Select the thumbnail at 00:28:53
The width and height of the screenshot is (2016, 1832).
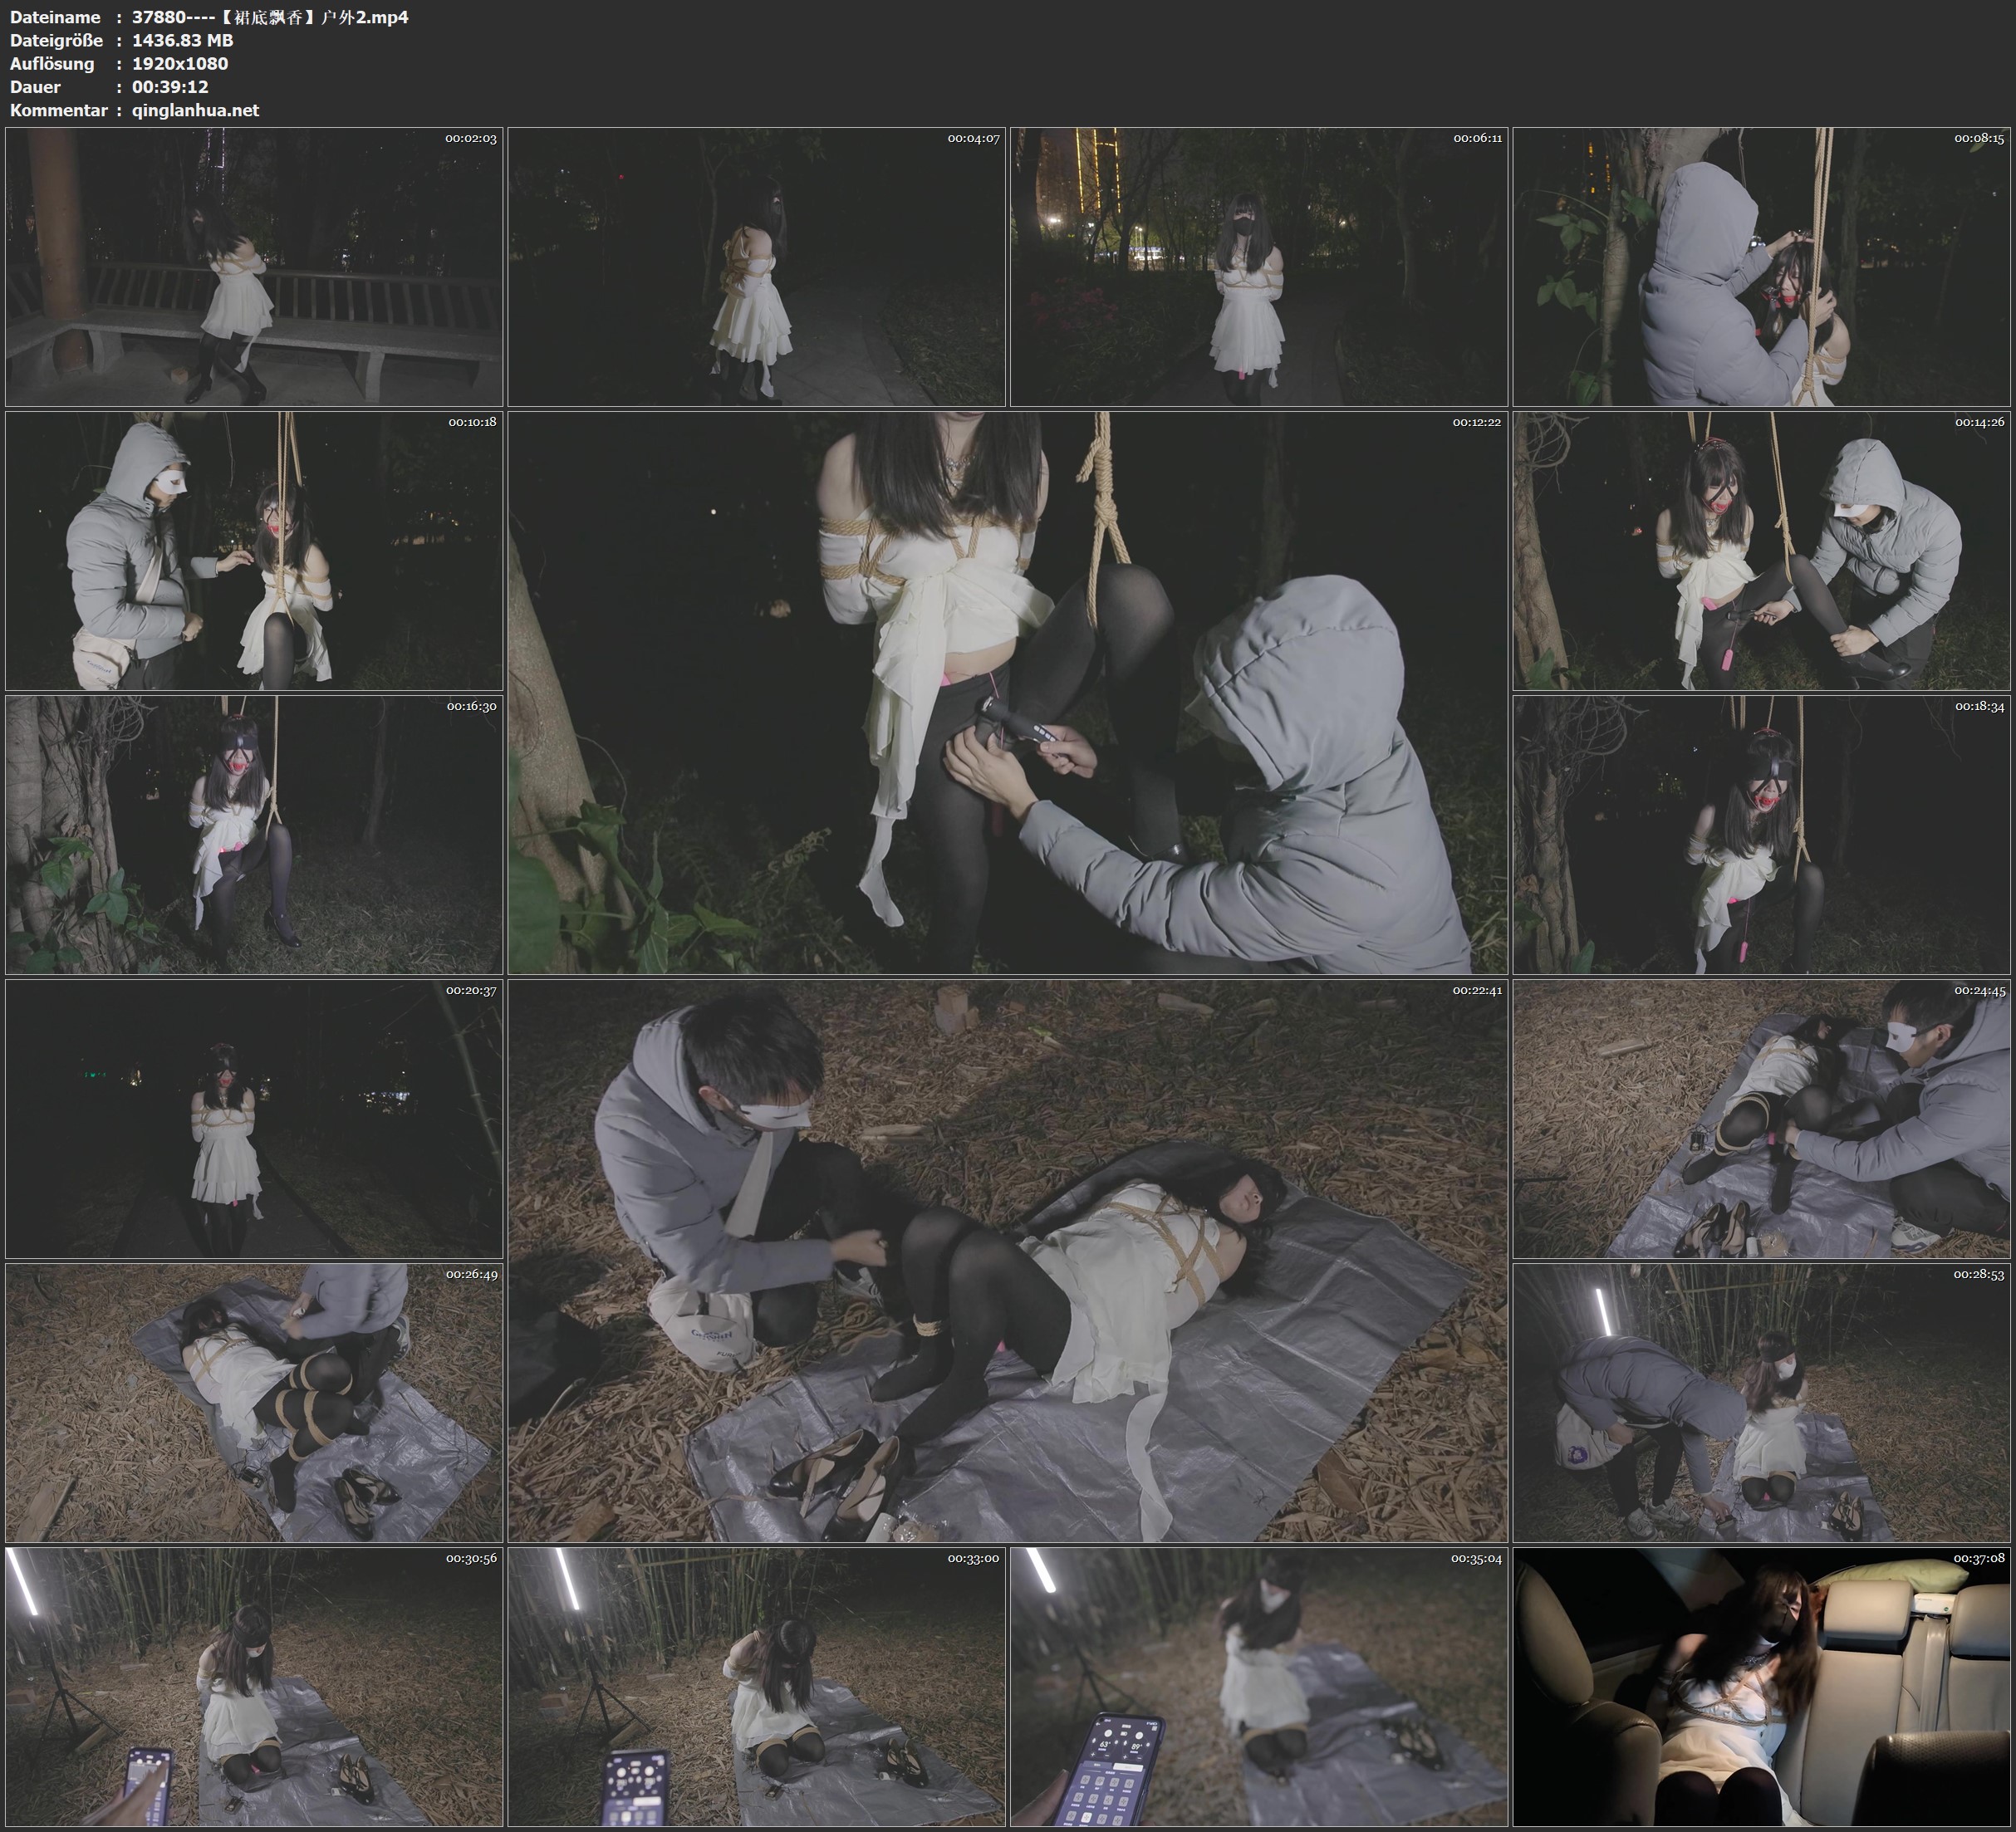1761,1403
